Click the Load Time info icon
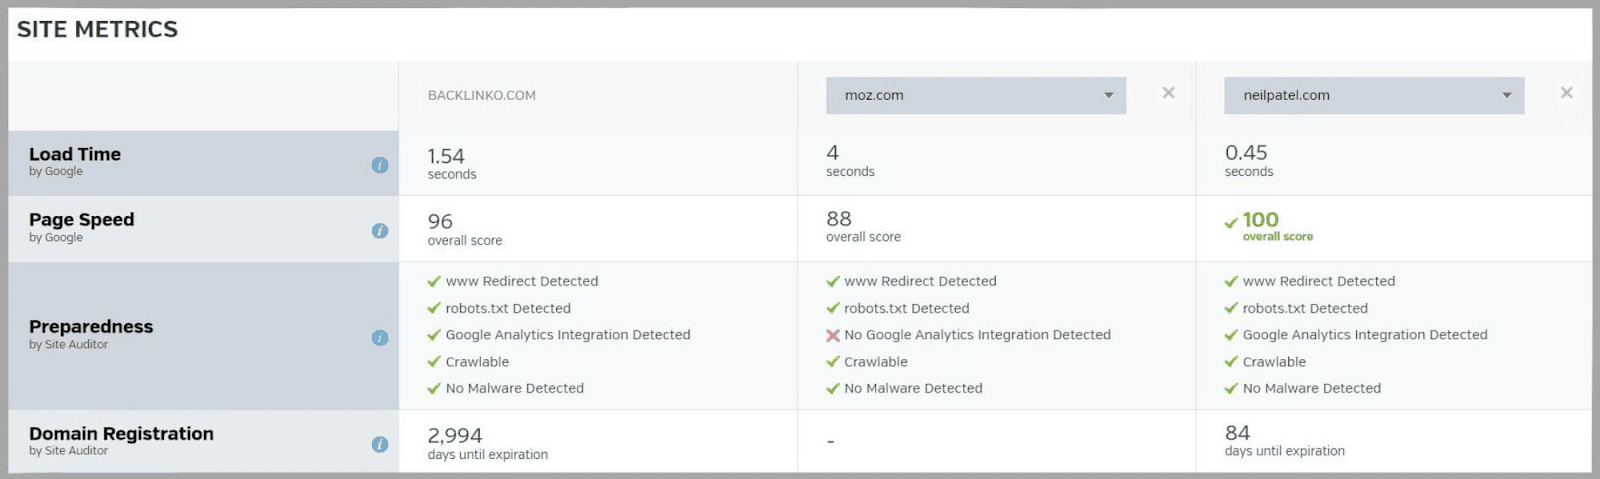Image resolution: width=1600 pixels, height=479 pixels. tap(380, 165)
